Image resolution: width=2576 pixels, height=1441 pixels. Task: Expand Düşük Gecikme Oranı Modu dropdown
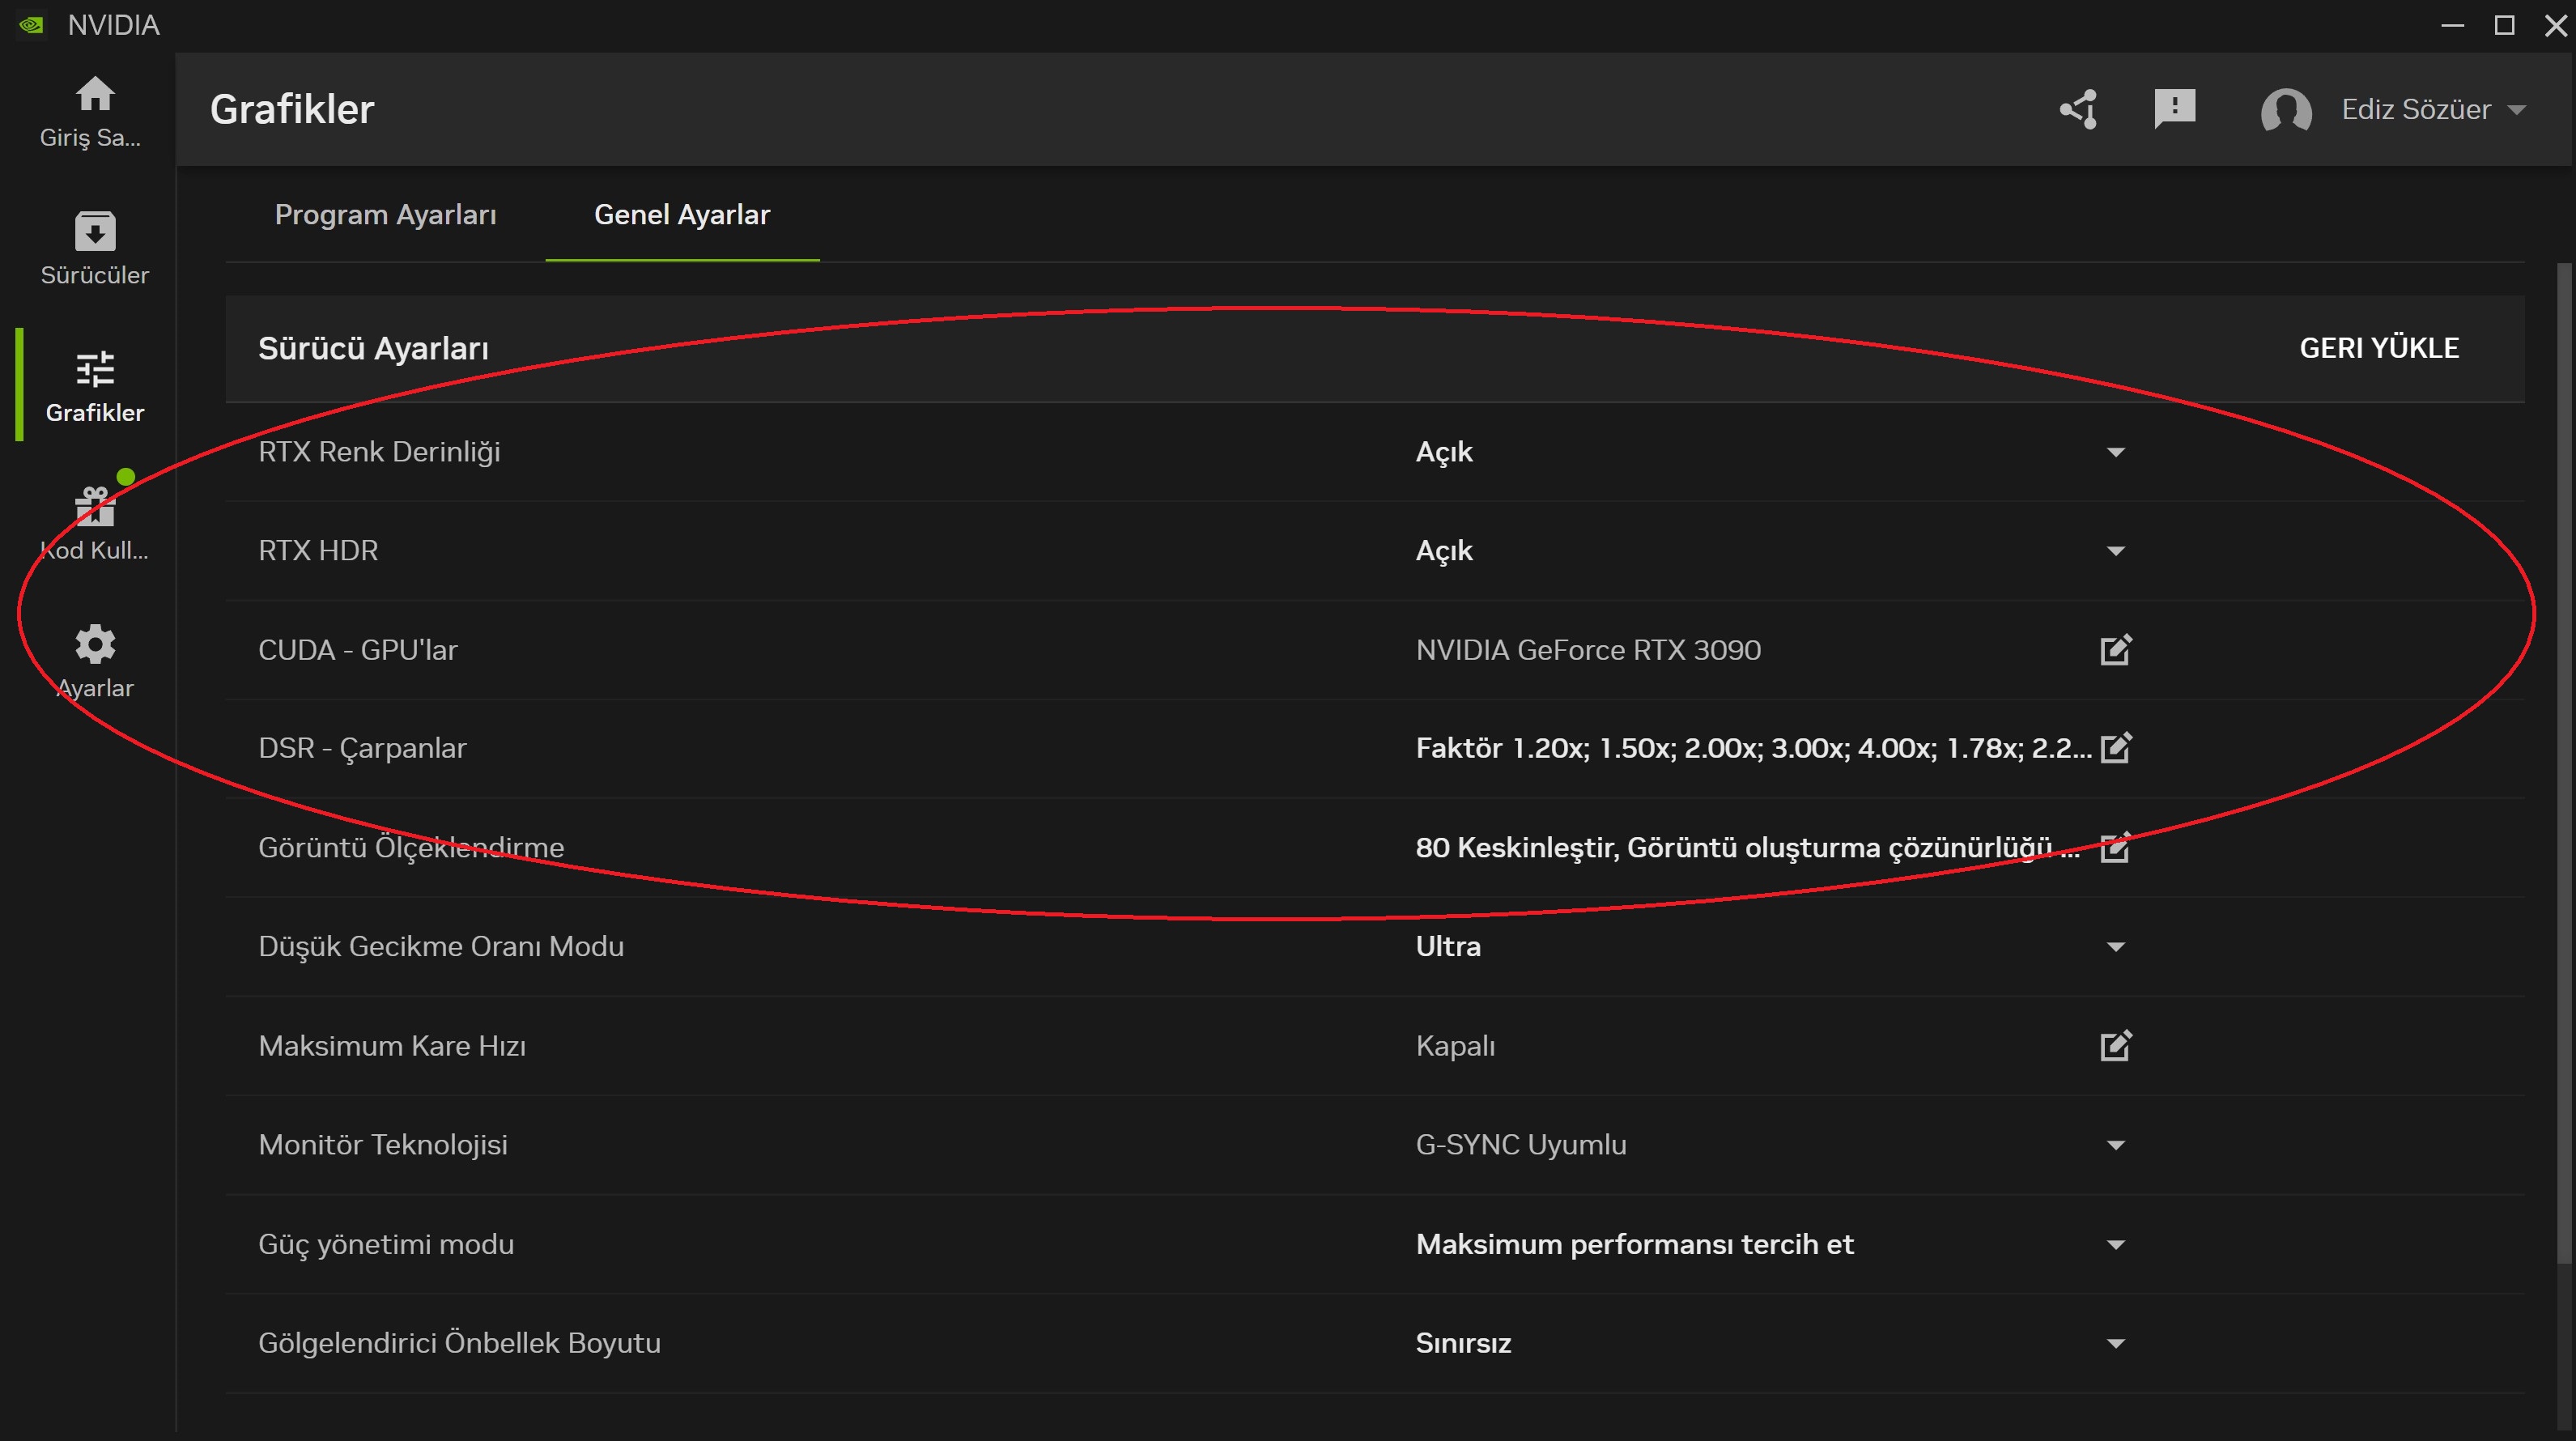[x=2116, y=947]
